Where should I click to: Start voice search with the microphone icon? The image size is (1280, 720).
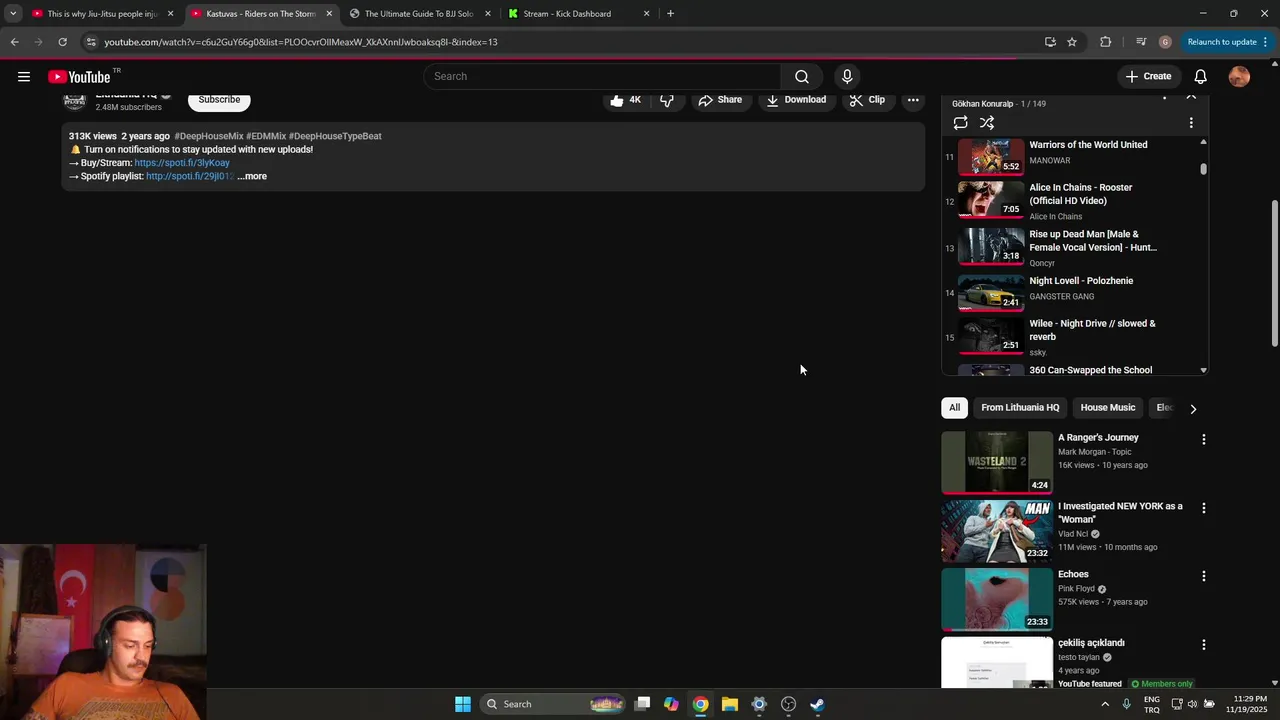[x=847, y=77]
